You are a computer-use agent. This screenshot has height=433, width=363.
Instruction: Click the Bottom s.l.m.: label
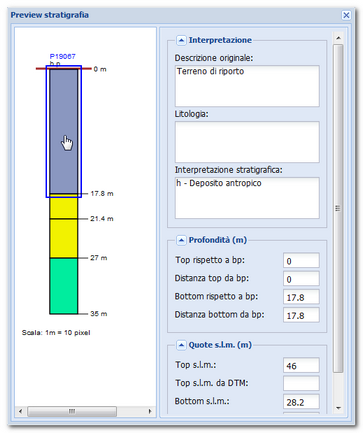[x=202, y=401]
